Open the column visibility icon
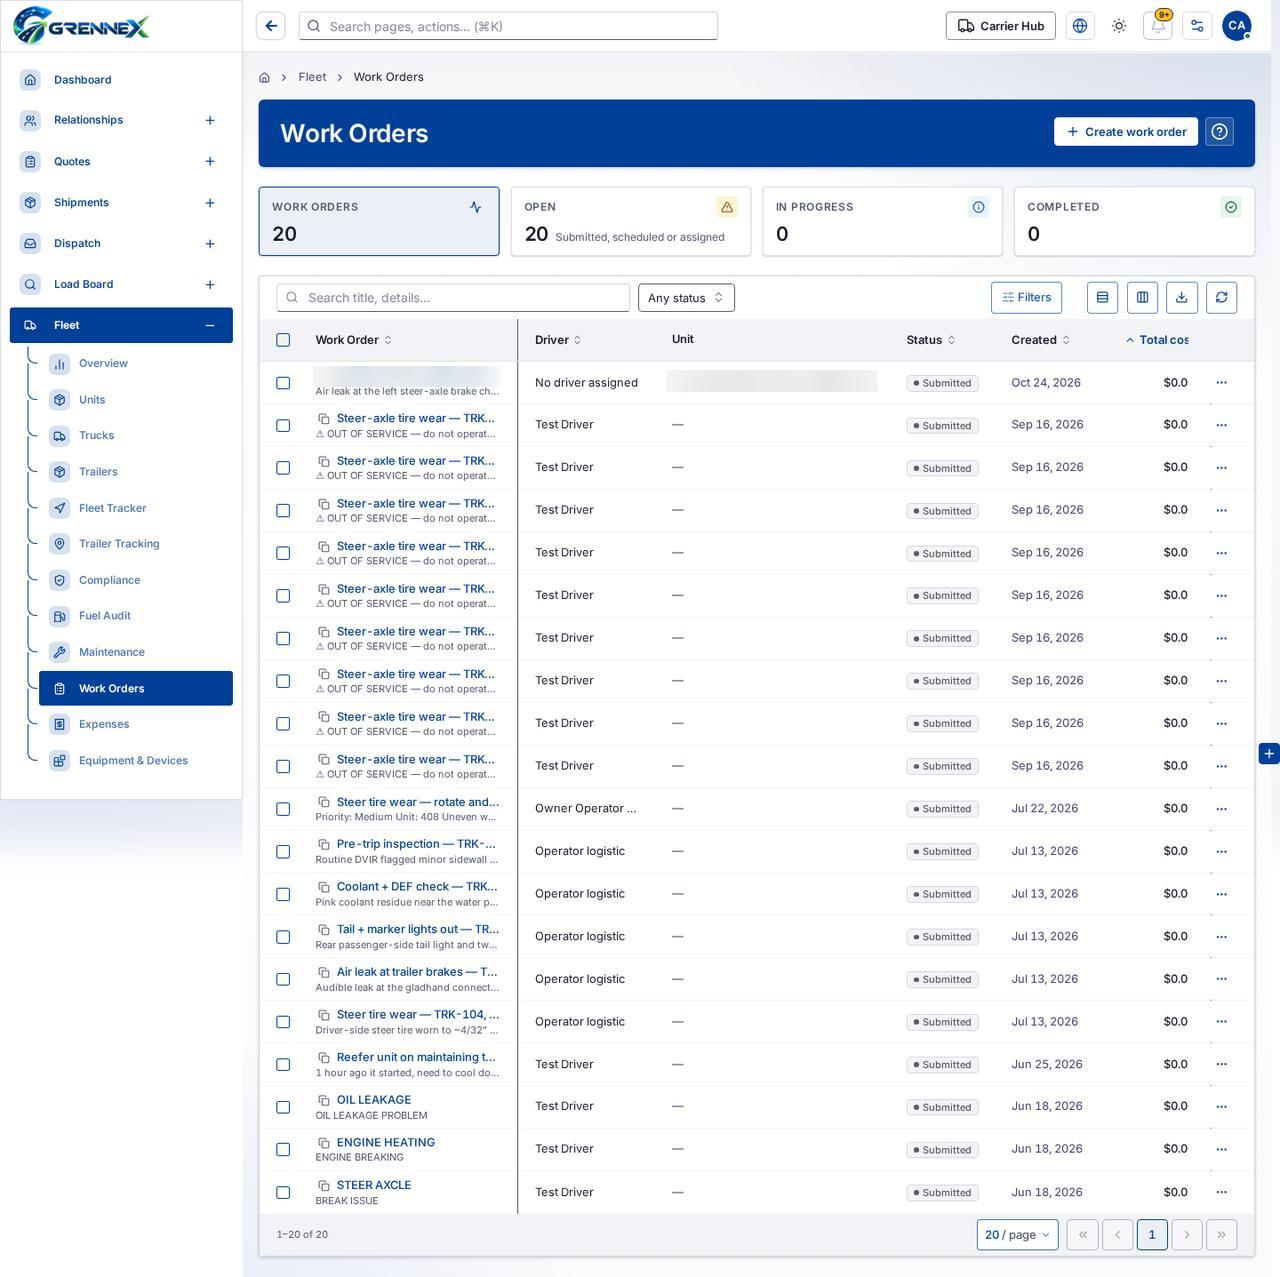The image size is (1280, 1277). coord(1142,297)
